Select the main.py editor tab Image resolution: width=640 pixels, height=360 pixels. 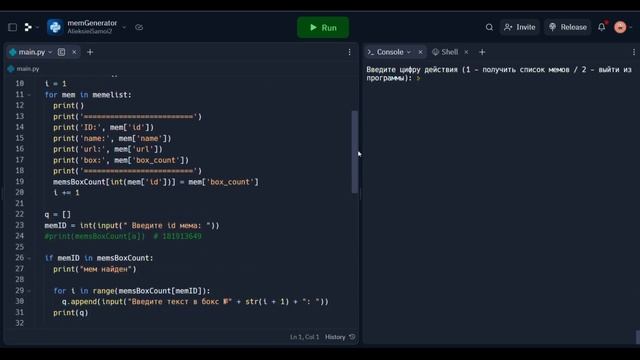tap(32, 52)
